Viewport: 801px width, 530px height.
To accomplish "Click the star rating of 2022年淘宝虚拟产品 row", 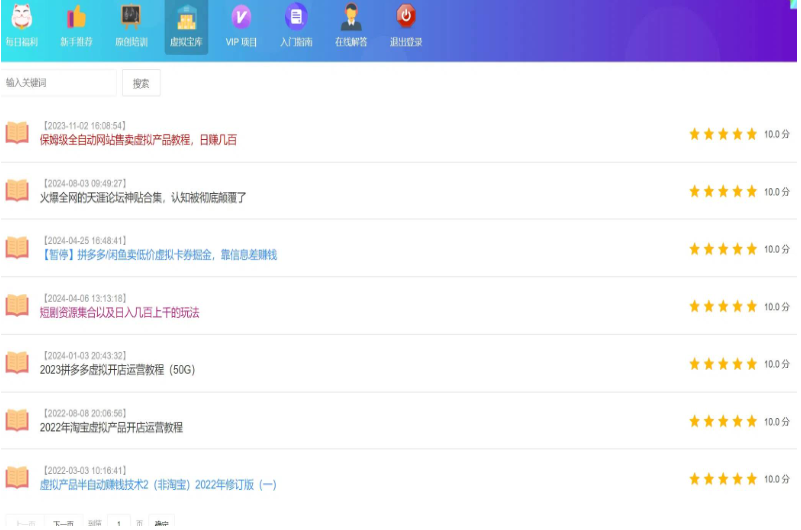I will tap(723, 421).
